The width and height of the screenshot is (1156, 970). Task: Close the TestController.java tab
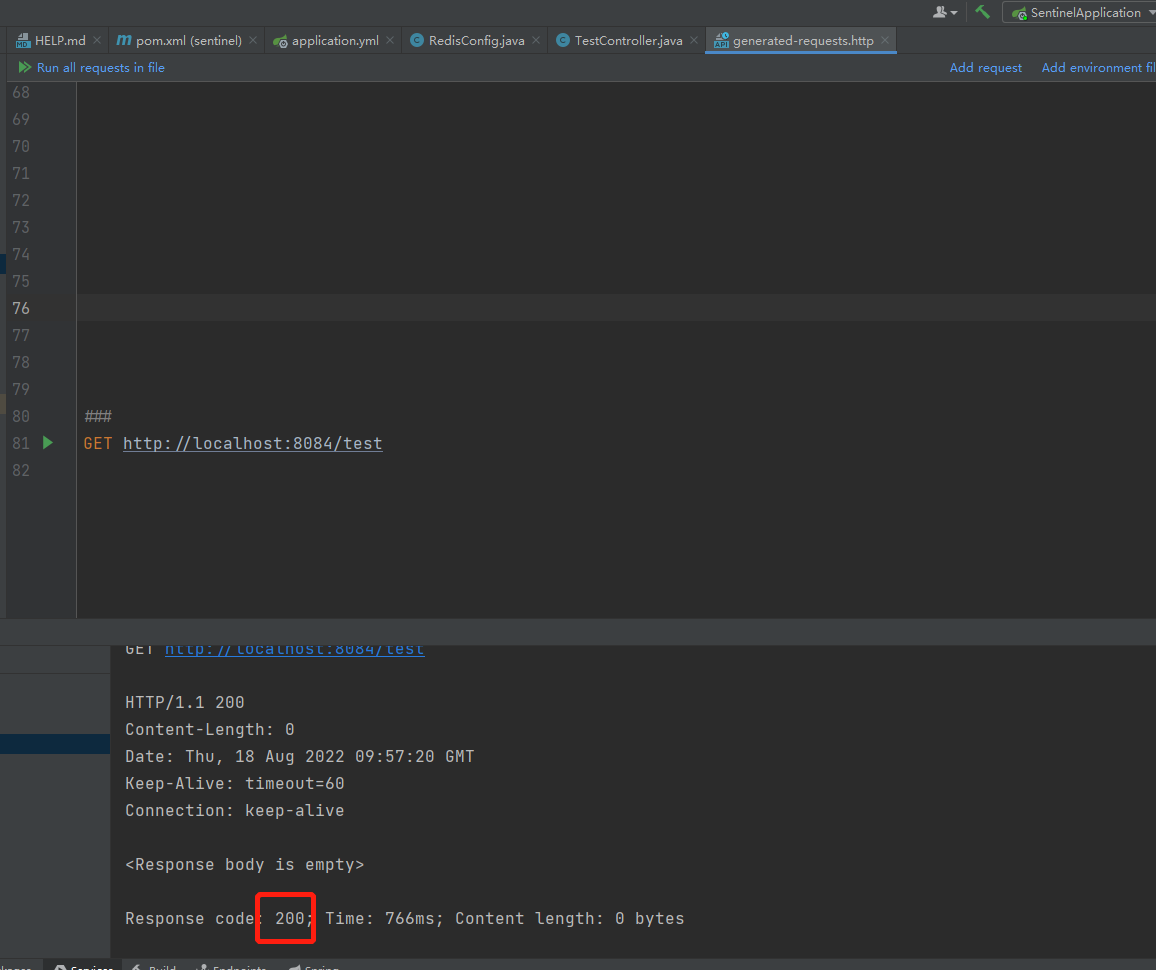pyautogui.click(x=694, y=41)
